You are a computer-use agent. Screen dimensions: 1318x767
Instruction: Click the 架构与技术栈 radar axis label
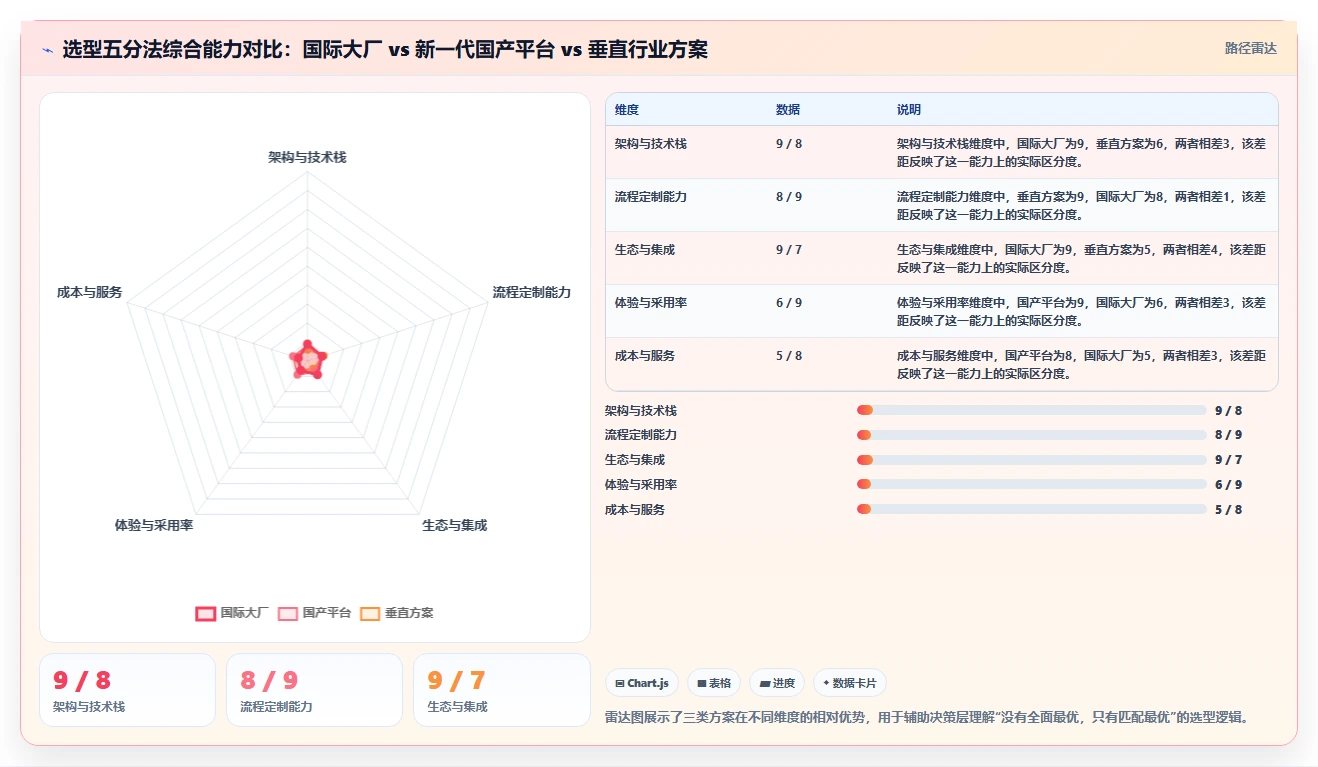pos(307,157)
